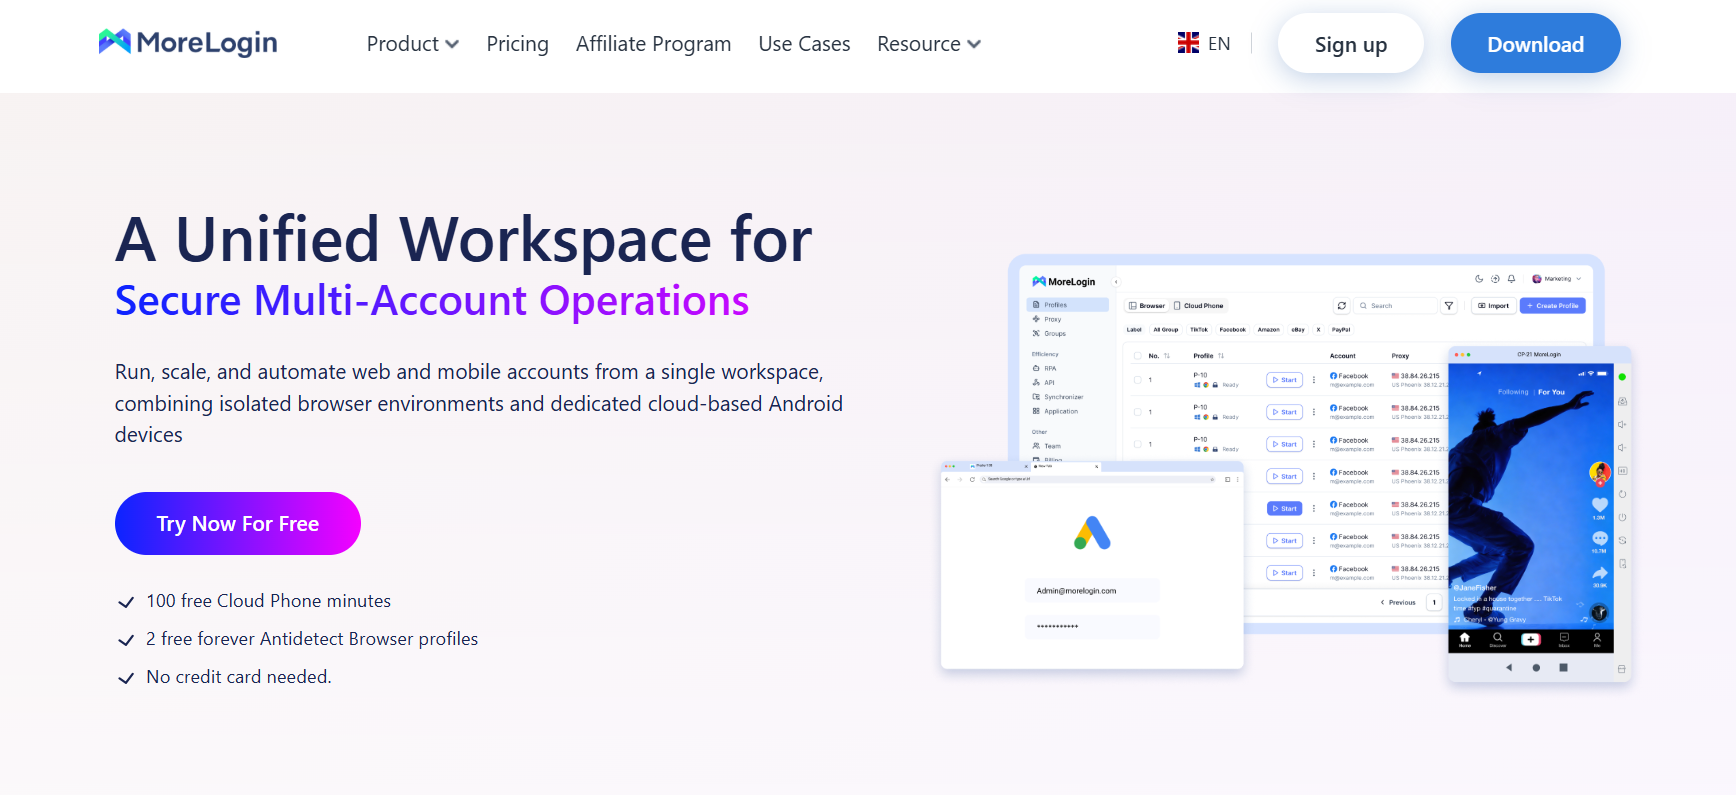The height and width of the screenshot is (795, 1736).
Task: Open Team in the mockup sidebar
Action: point(1047,446)
